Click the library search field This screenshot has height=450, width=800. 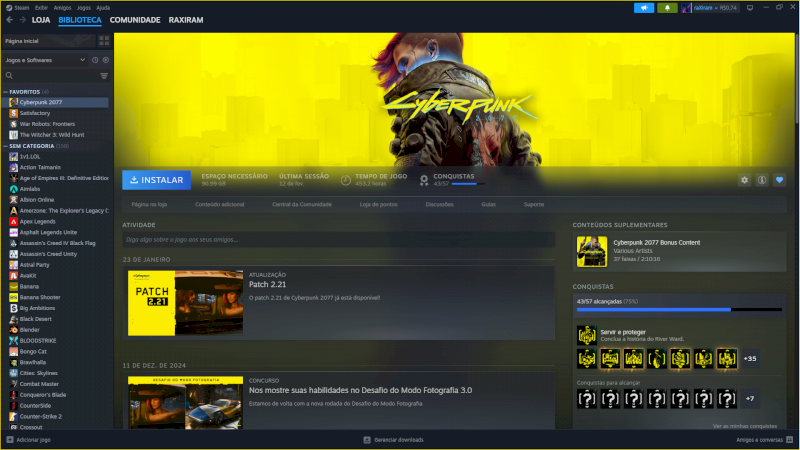tap(53, 76)
